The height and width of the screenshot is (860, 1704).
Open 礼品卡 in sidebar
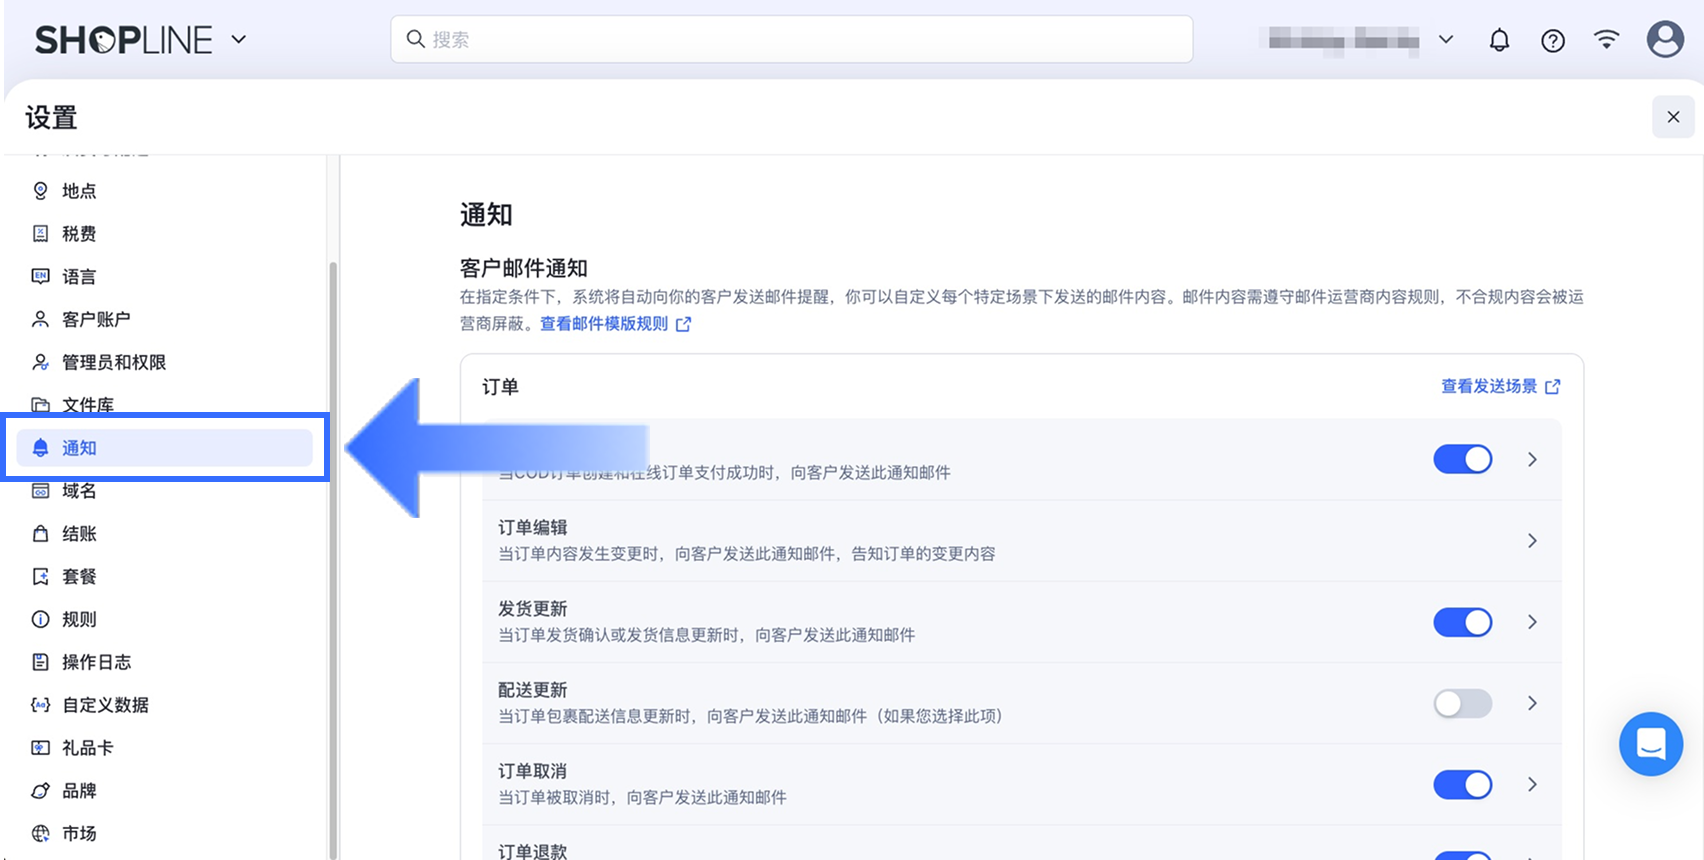coord(88,748)
